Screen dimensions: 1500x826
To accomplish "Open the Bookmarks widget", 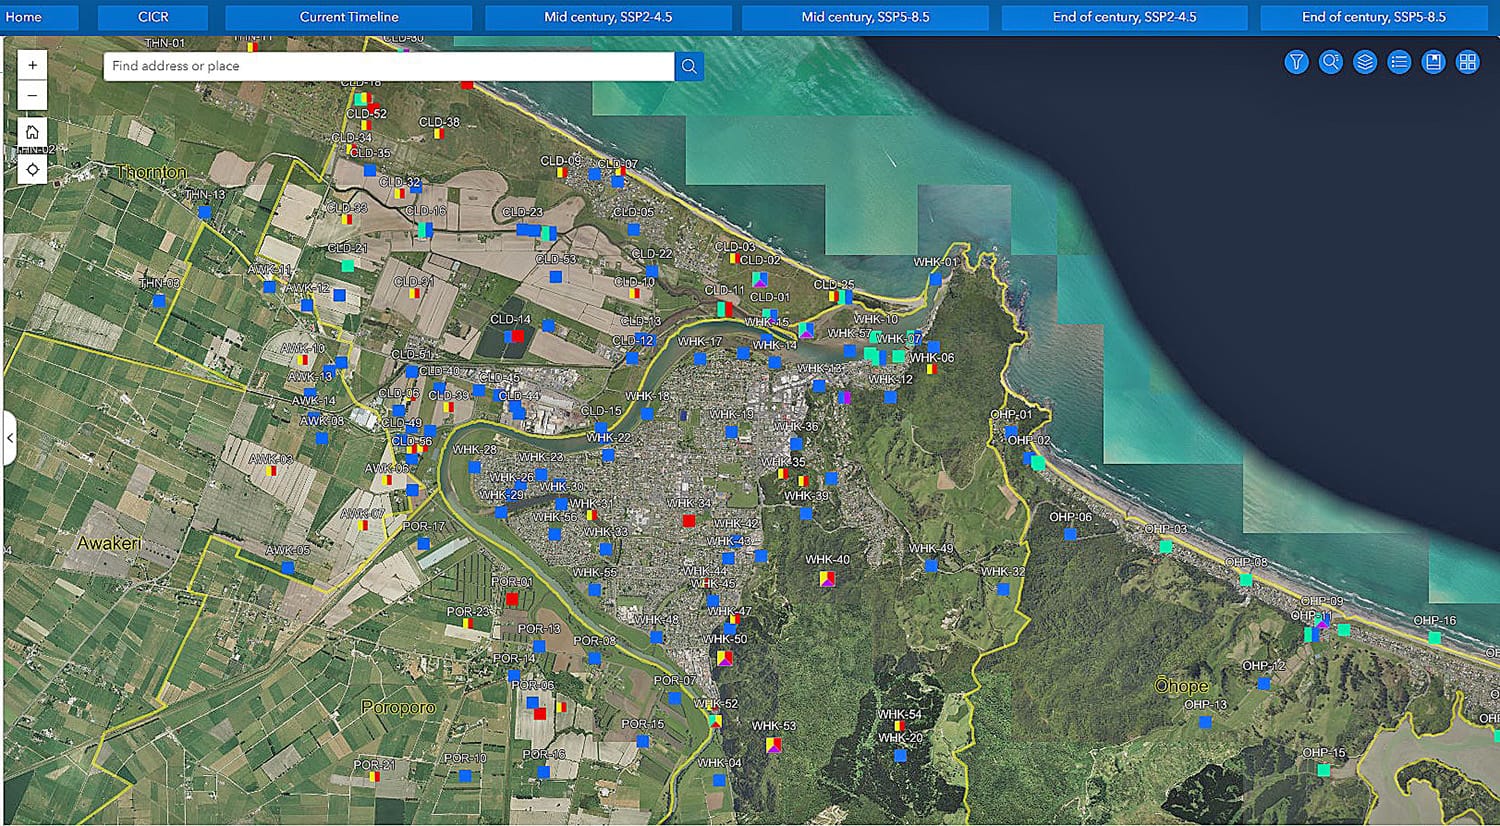I will pyautogui.click(x=1433, y=62).
